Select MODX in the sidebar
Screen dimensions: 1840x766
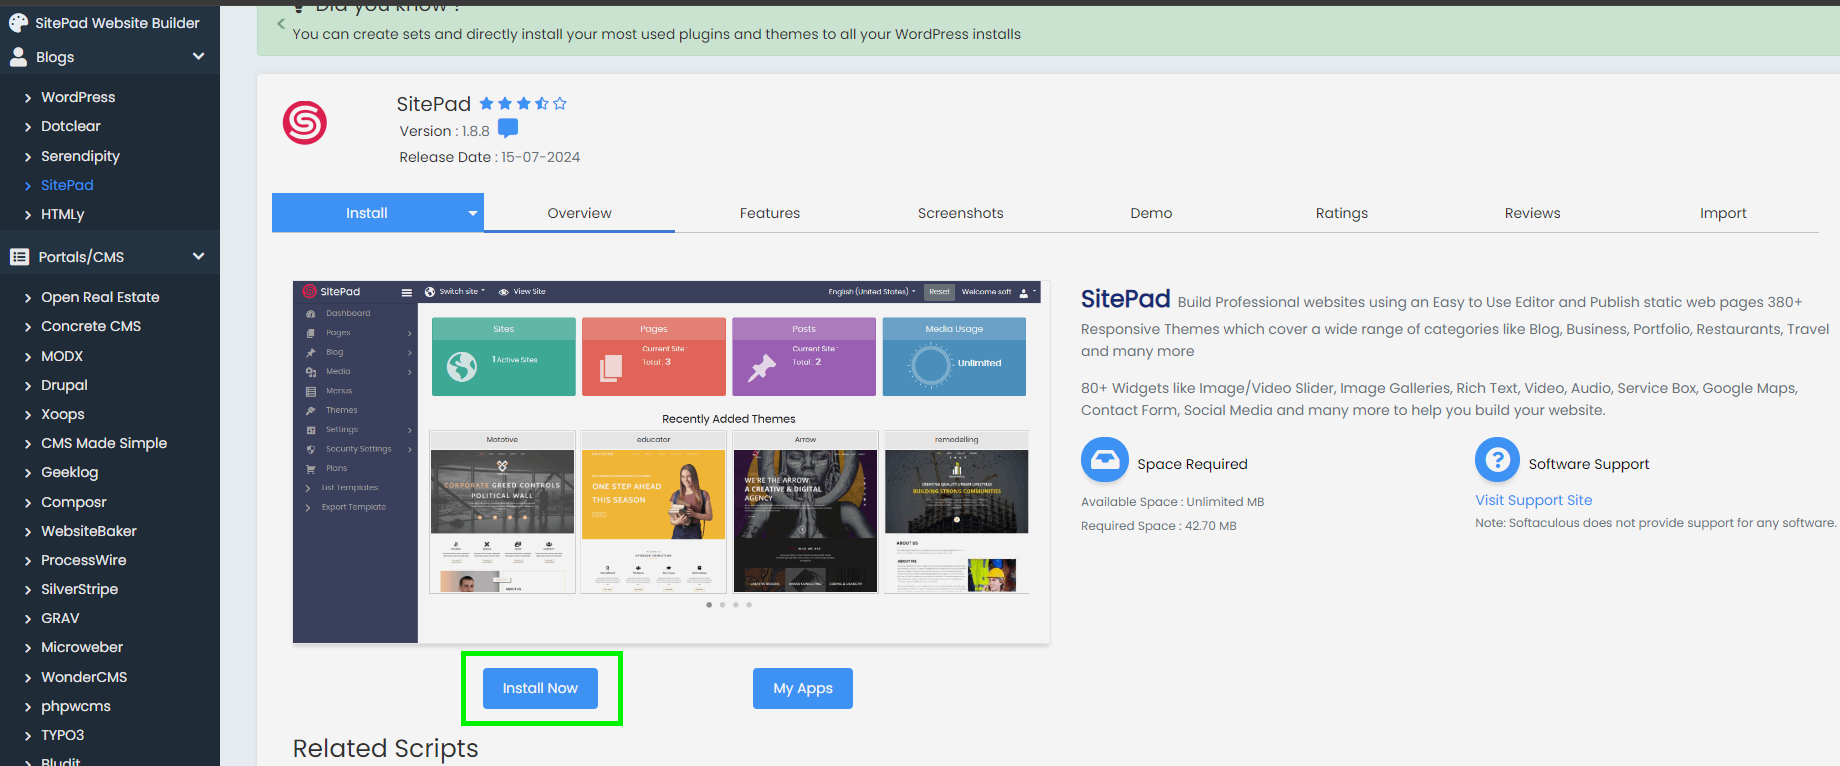[62, 356]
